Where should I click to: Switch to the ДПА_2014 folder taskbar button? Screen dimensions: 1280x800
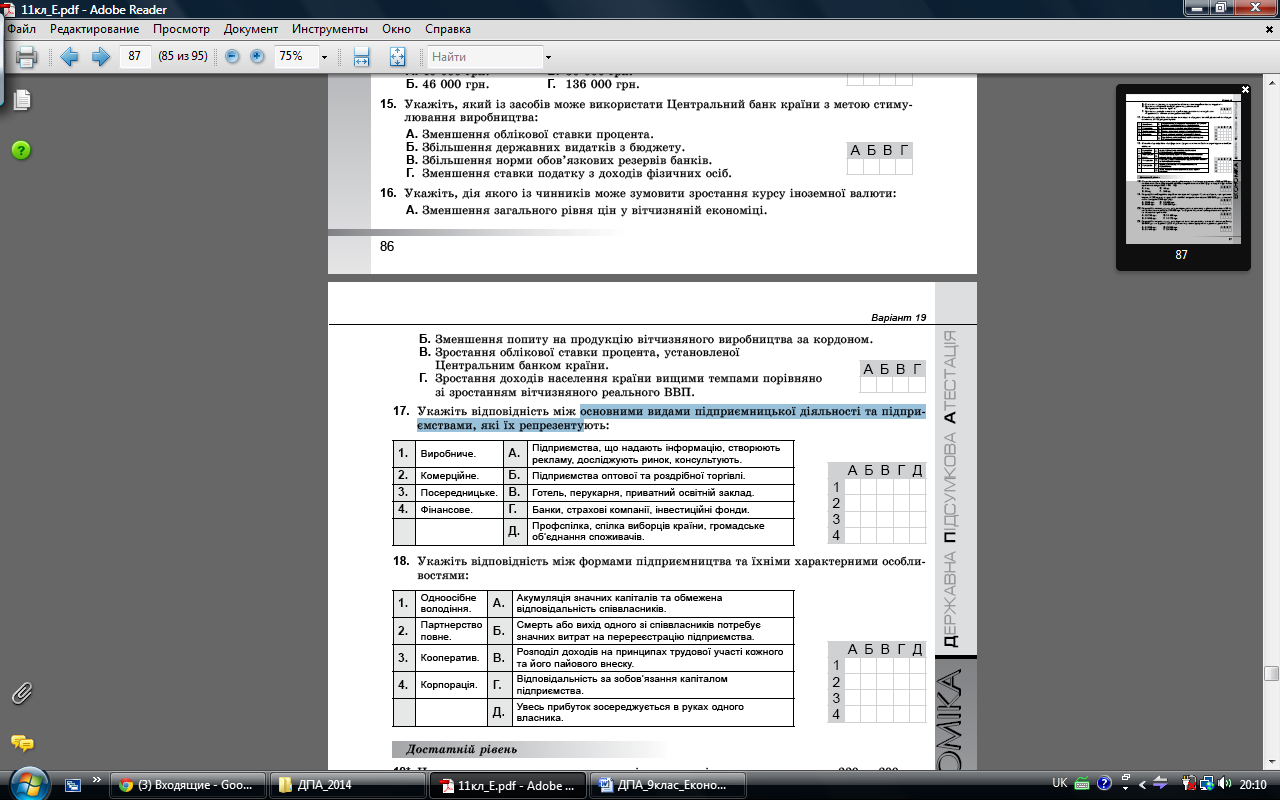[x=347, y=785]
